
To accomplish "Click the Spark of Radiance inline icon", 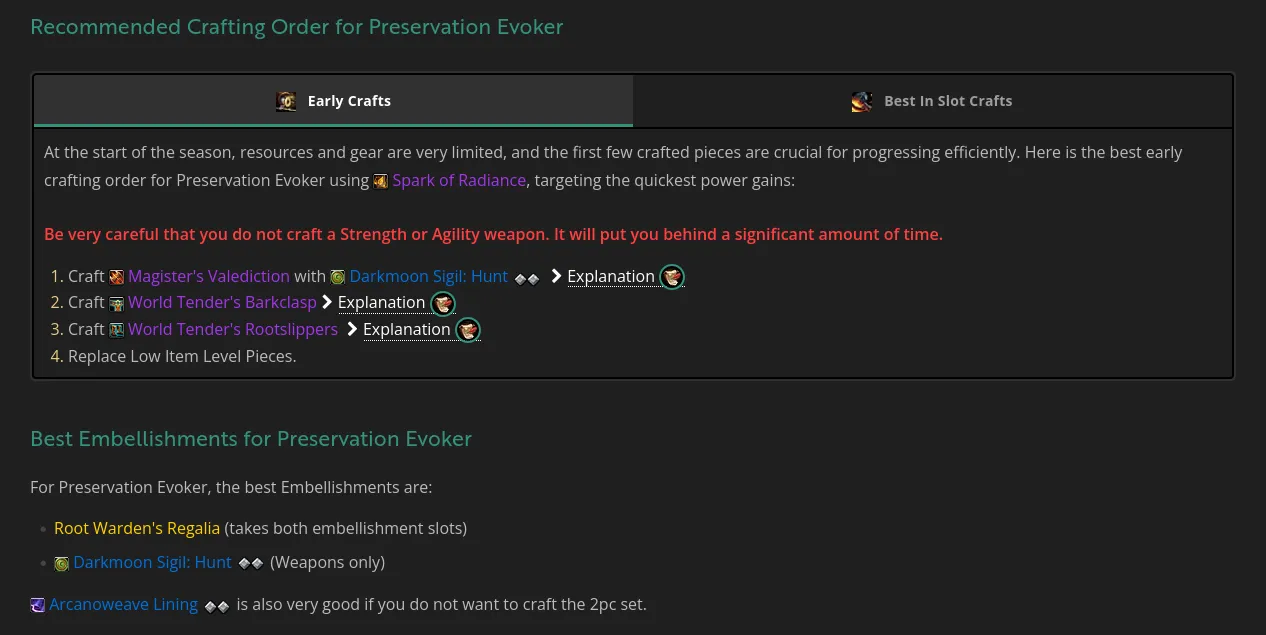I will coord(380,181).
